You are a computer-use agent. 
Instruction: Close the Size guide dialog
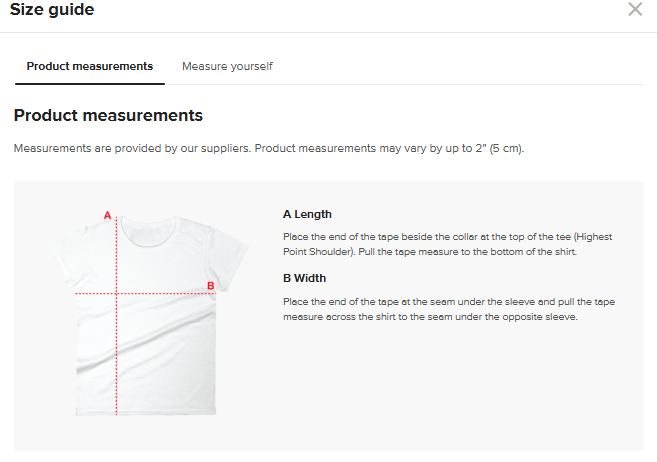pyautogui.click(x=635, y=10)
